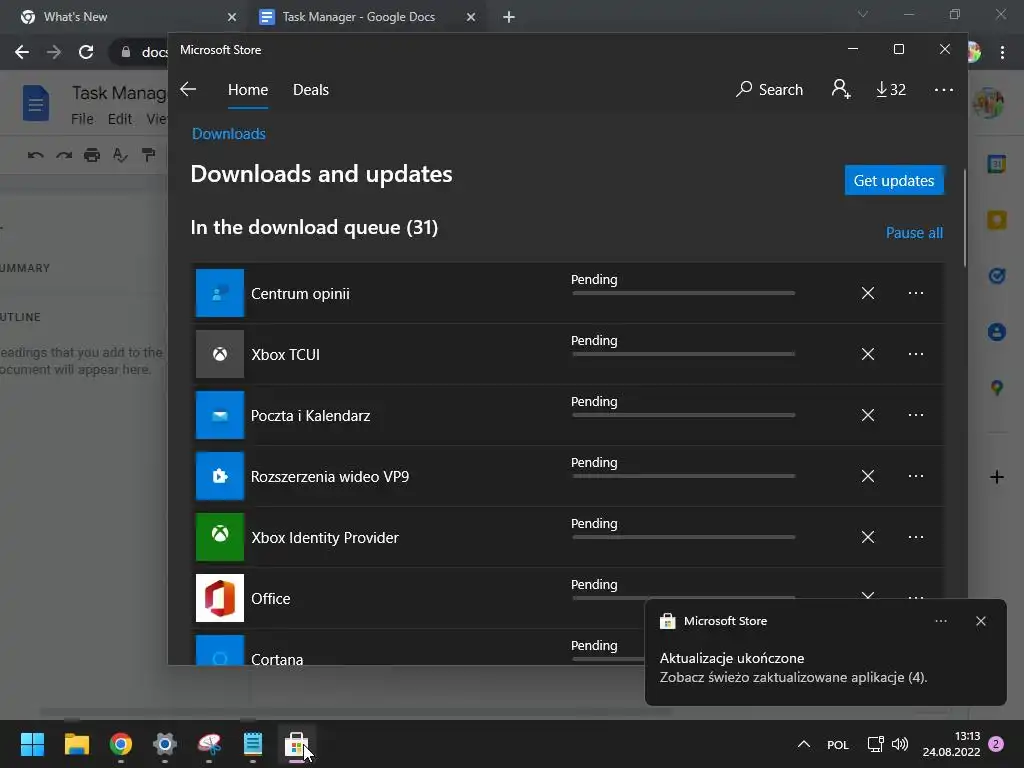Switch to the Deals tab

pyautogui.click(x=311, y=89)
